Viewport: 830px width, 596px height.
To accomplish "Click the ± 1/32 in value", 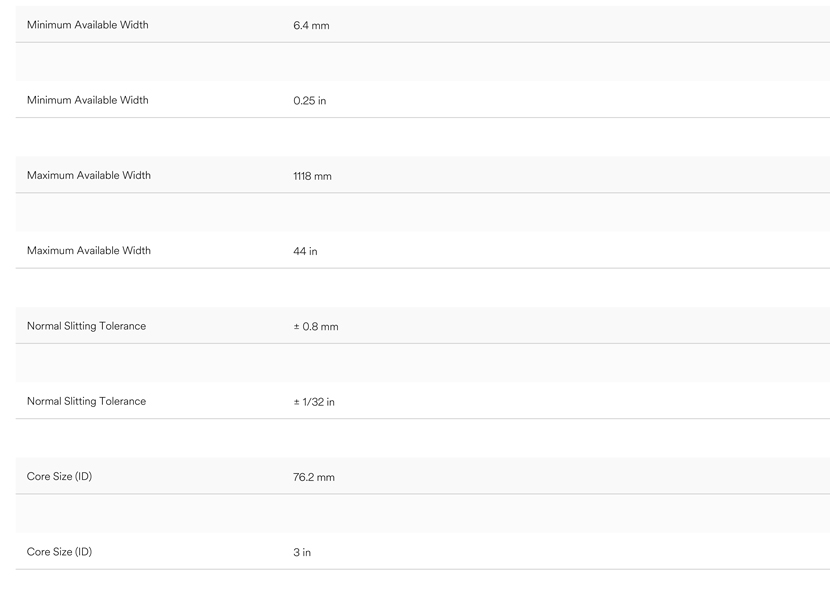I will coord(314,402).
